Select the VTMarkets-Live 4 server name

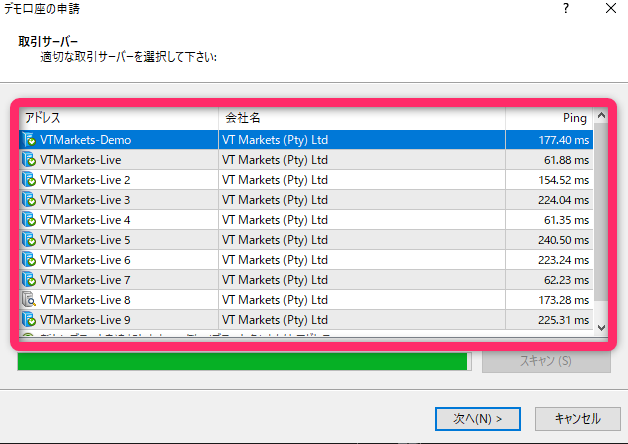pos(85,220)
